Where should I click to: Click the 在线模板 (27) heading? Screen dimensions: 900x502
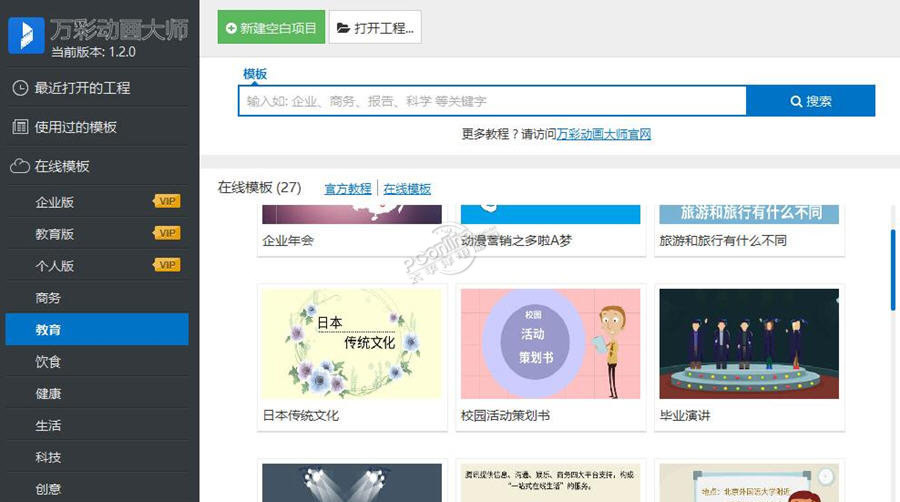click(x=259, y=188)
